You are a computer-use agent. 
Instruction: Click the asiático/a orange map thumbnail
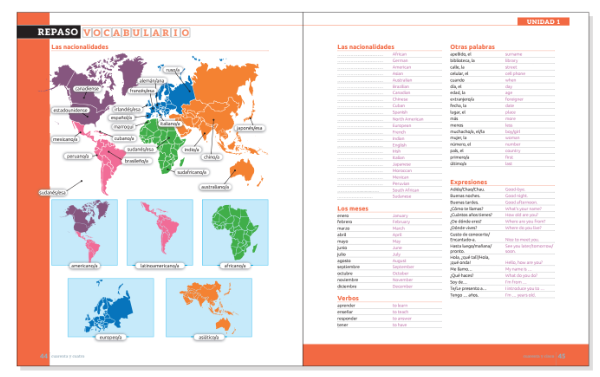click(209, 308)
